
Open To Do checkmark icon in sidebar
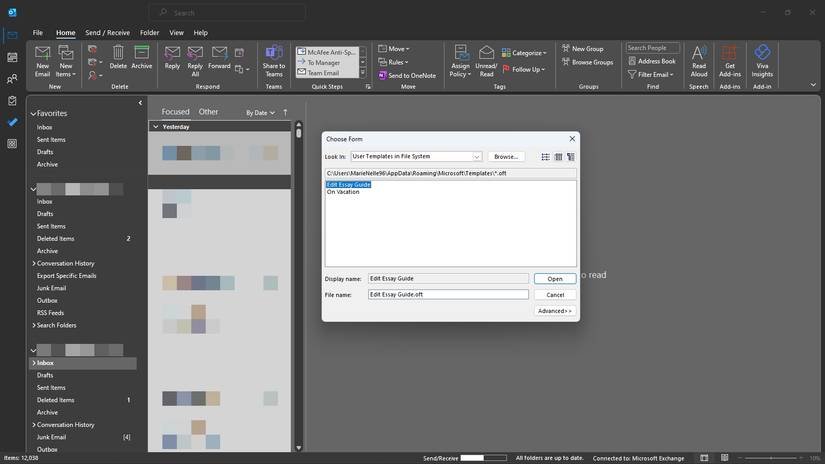coord(12,122)
